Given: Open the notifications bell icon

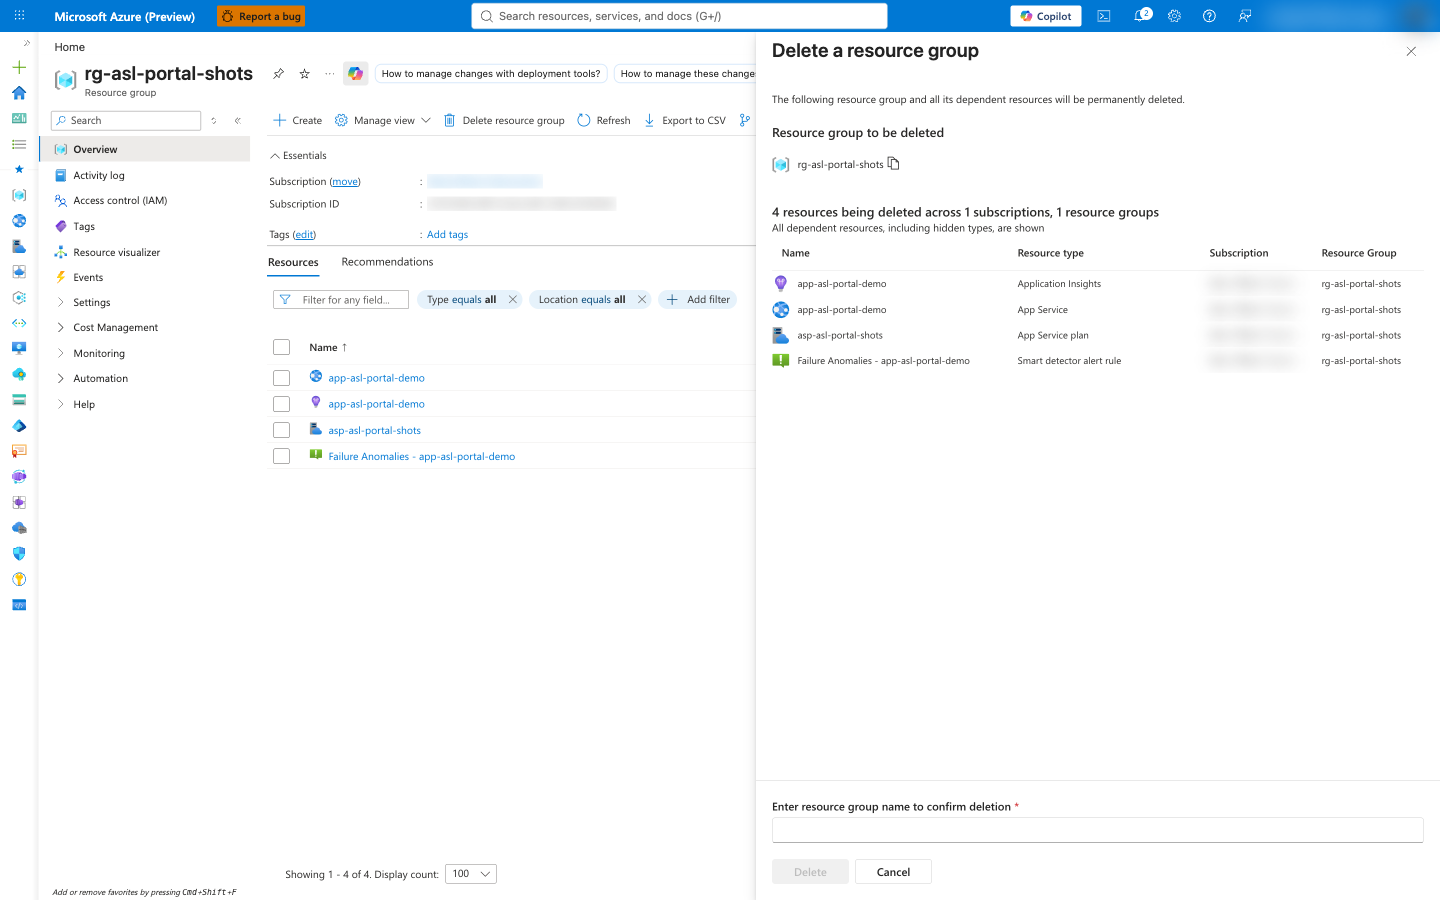Looking at the screenshot, I should [1140, 16].
